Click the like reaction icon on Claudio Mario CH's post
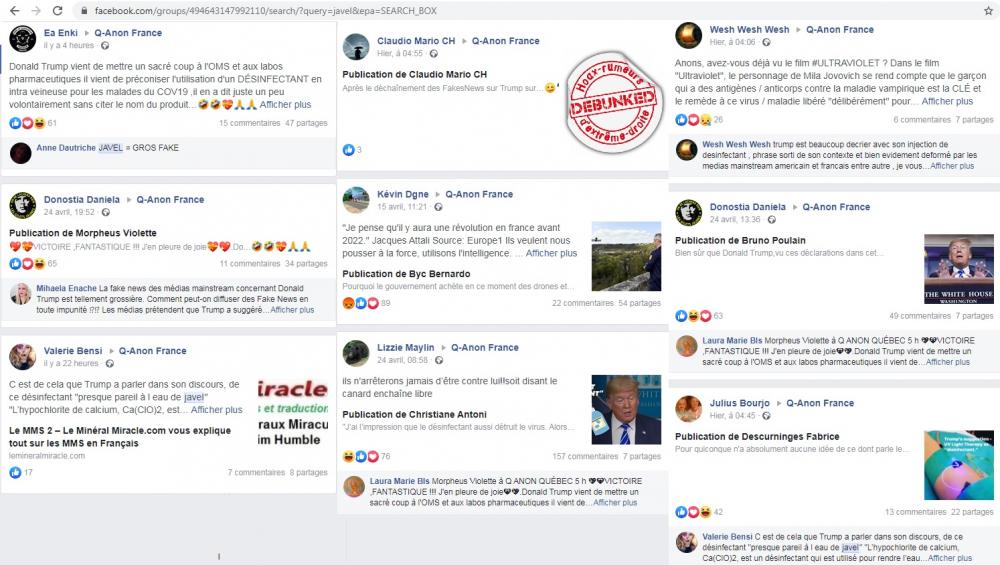The image size is (1000, 565). click(348, 150)
